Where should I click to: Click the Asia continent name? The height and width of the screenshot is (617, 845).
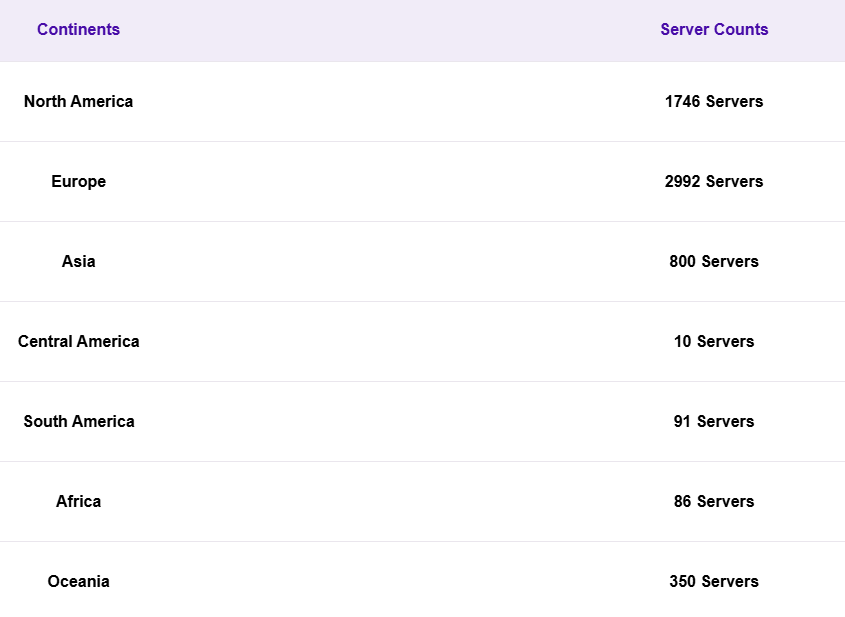[78, 261]
